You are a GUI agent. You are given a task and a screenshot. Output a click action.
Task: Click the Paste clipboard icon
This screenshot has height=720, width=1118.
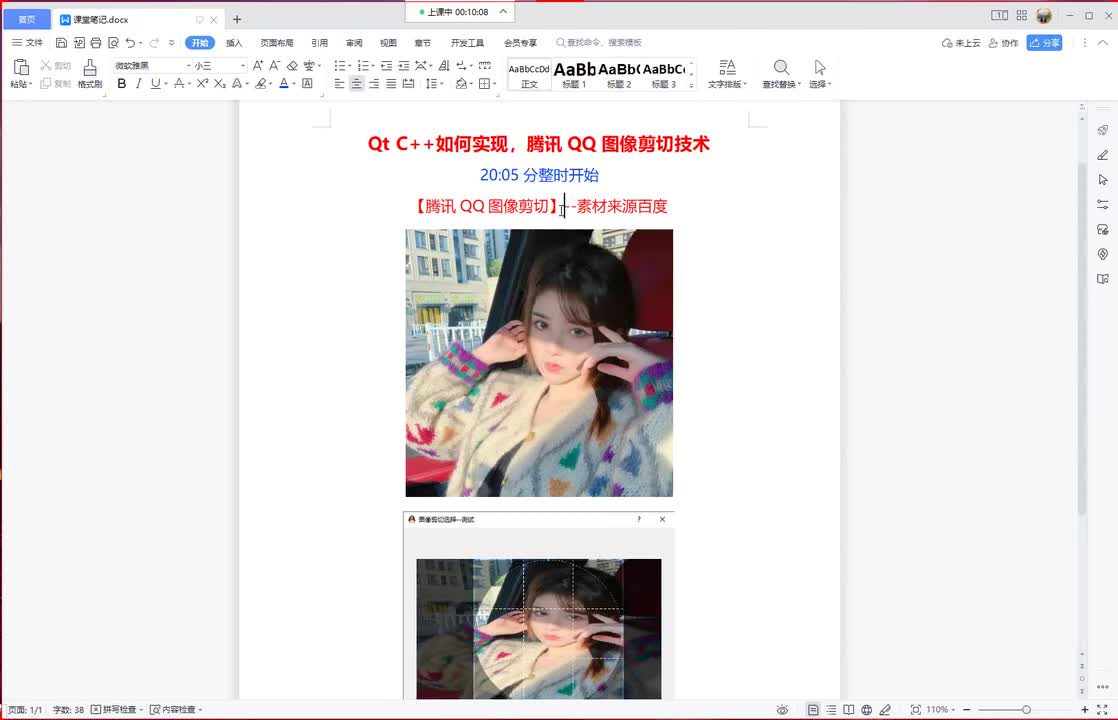(x=21, y=68)
